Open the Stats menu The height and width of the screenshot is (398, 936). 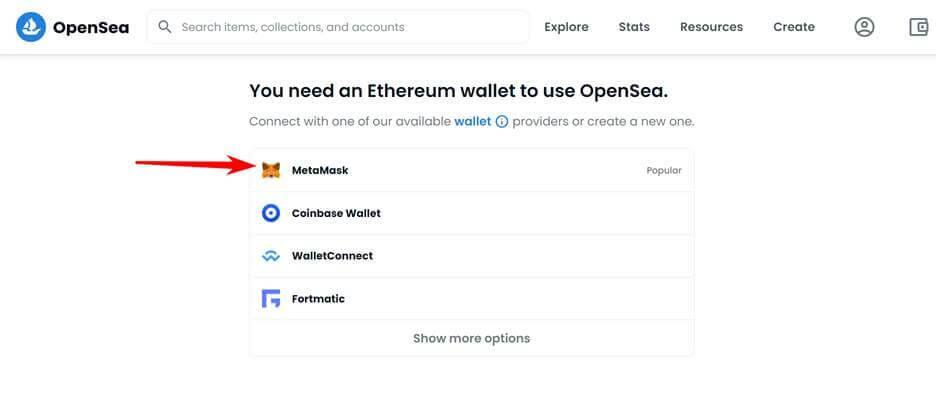click(634, 27)
